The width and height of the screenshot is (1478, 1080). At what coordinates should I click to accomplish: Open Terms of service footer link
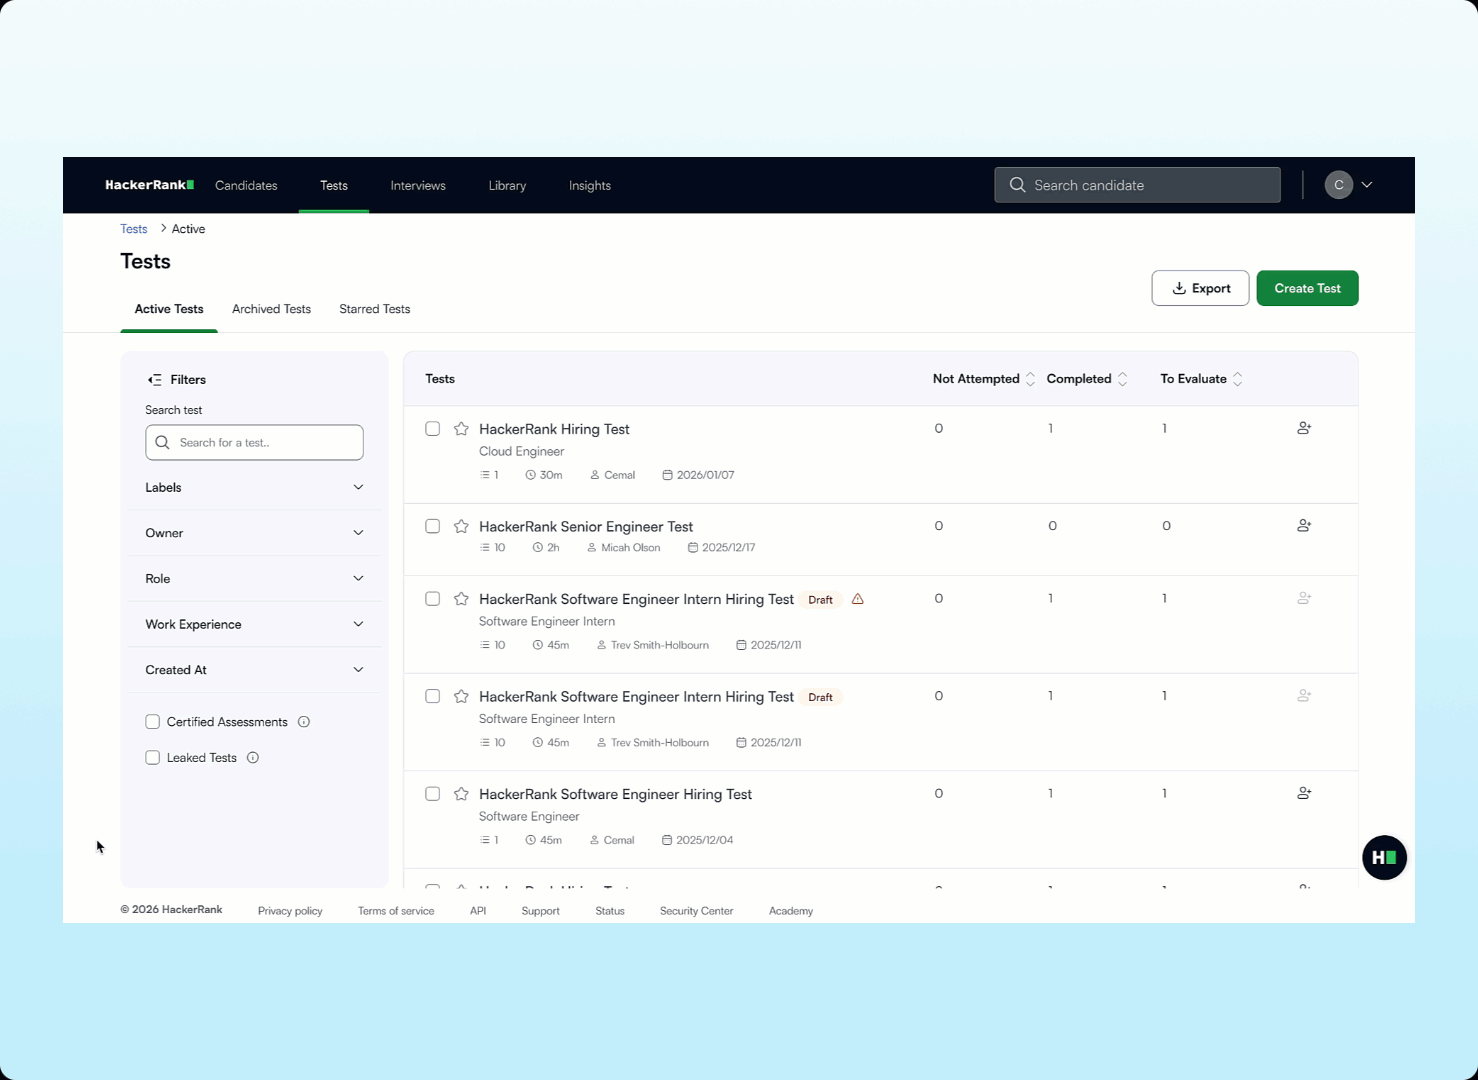396,911
